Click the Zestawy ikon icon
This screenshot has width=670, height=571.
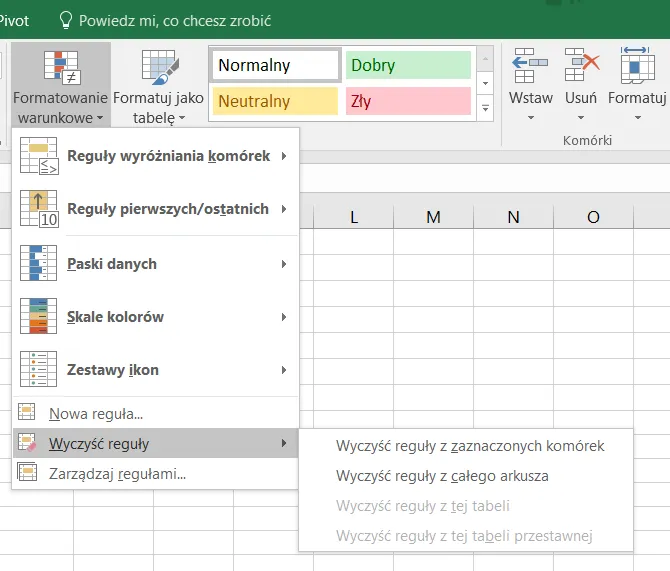39,370
